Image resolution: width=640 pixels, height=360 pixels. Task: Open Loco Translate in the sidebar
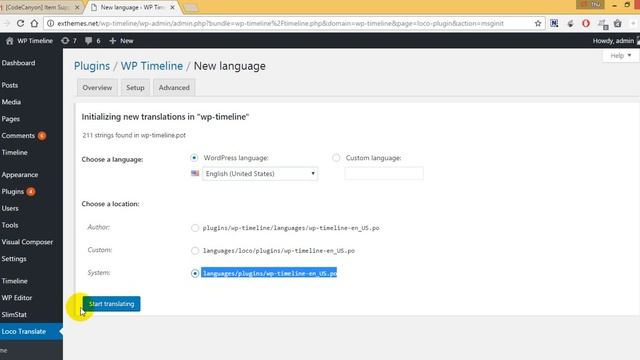point(24,331)
